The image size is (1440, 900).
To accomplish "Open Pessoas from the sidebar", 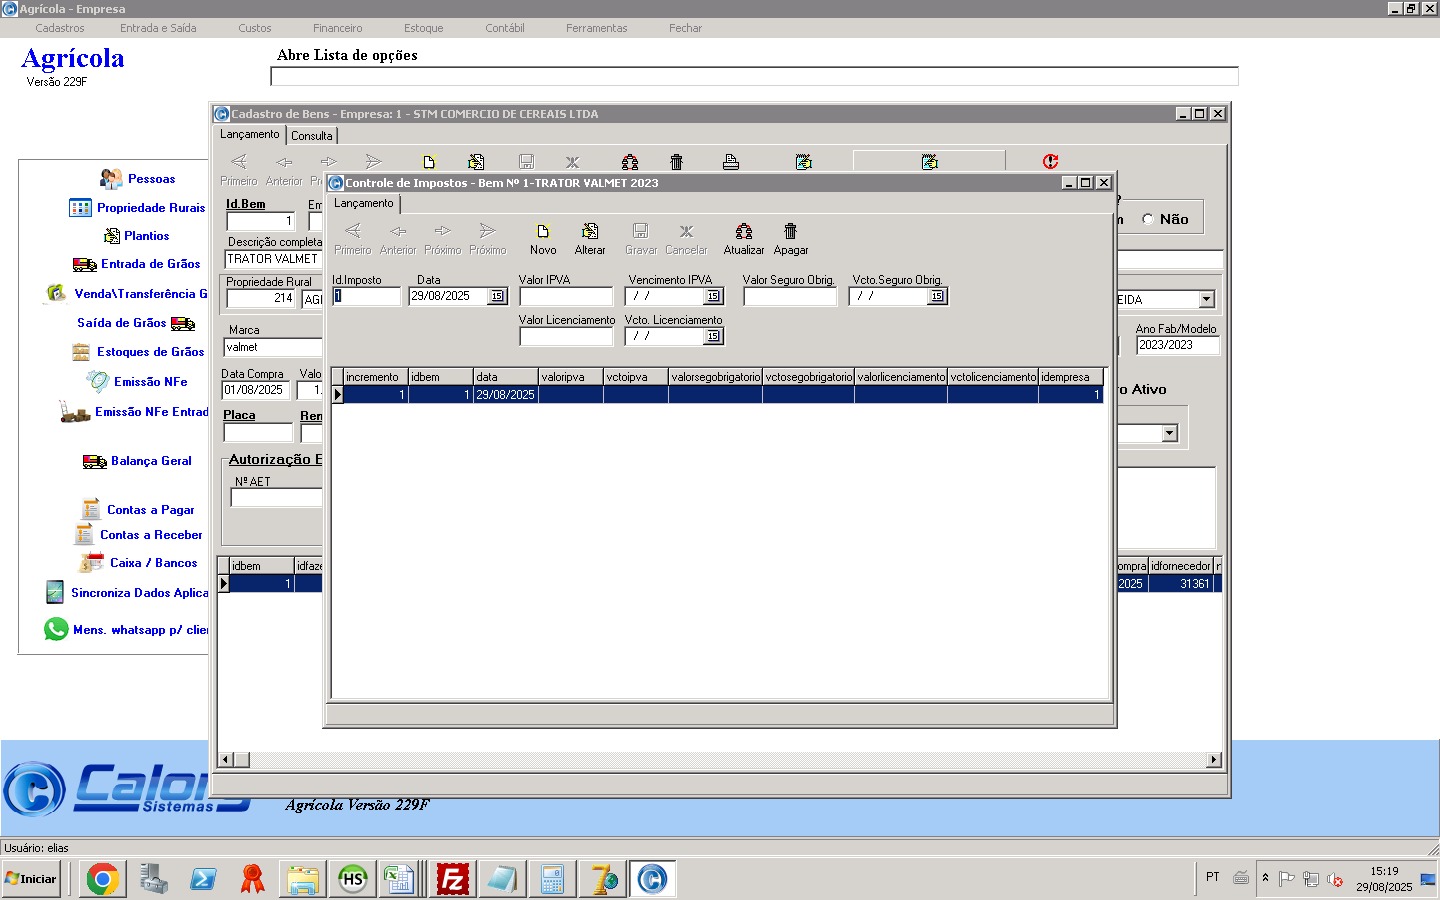I will (x=150, y=179).
